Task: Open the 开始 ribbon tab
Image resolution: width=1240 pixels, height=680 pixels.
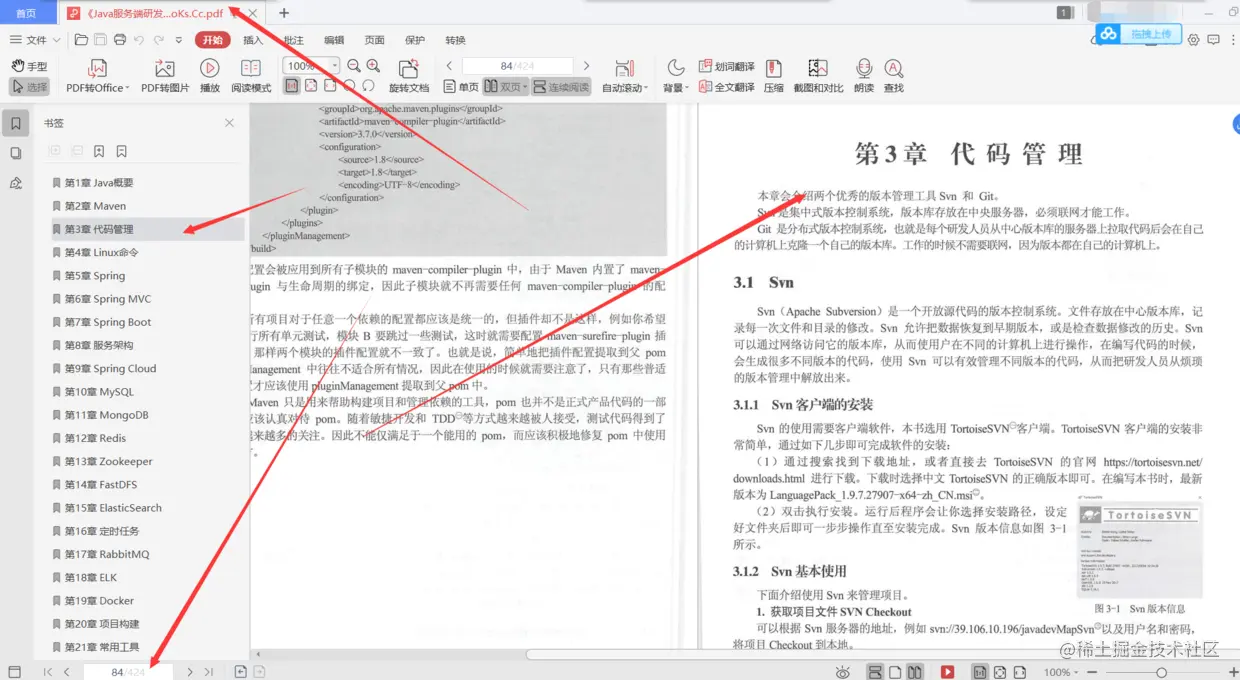Action: tap(213, 40)
